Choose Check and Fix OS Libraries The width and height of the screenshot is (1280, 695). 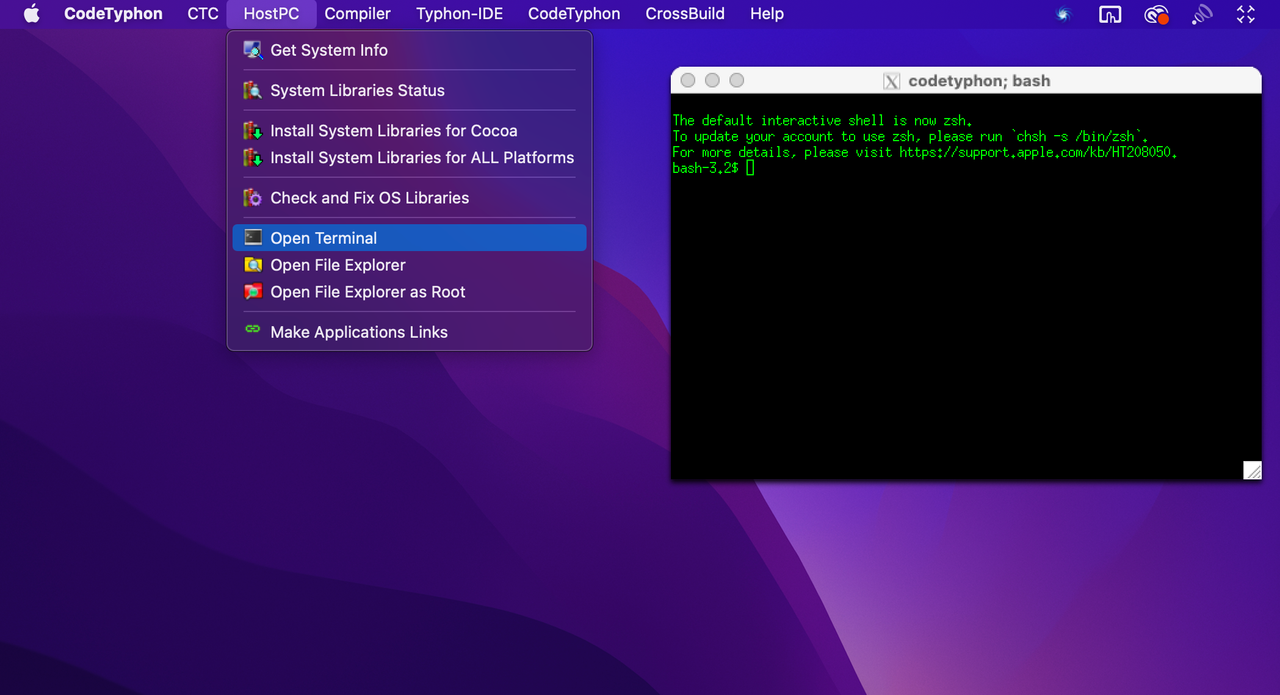409,198
